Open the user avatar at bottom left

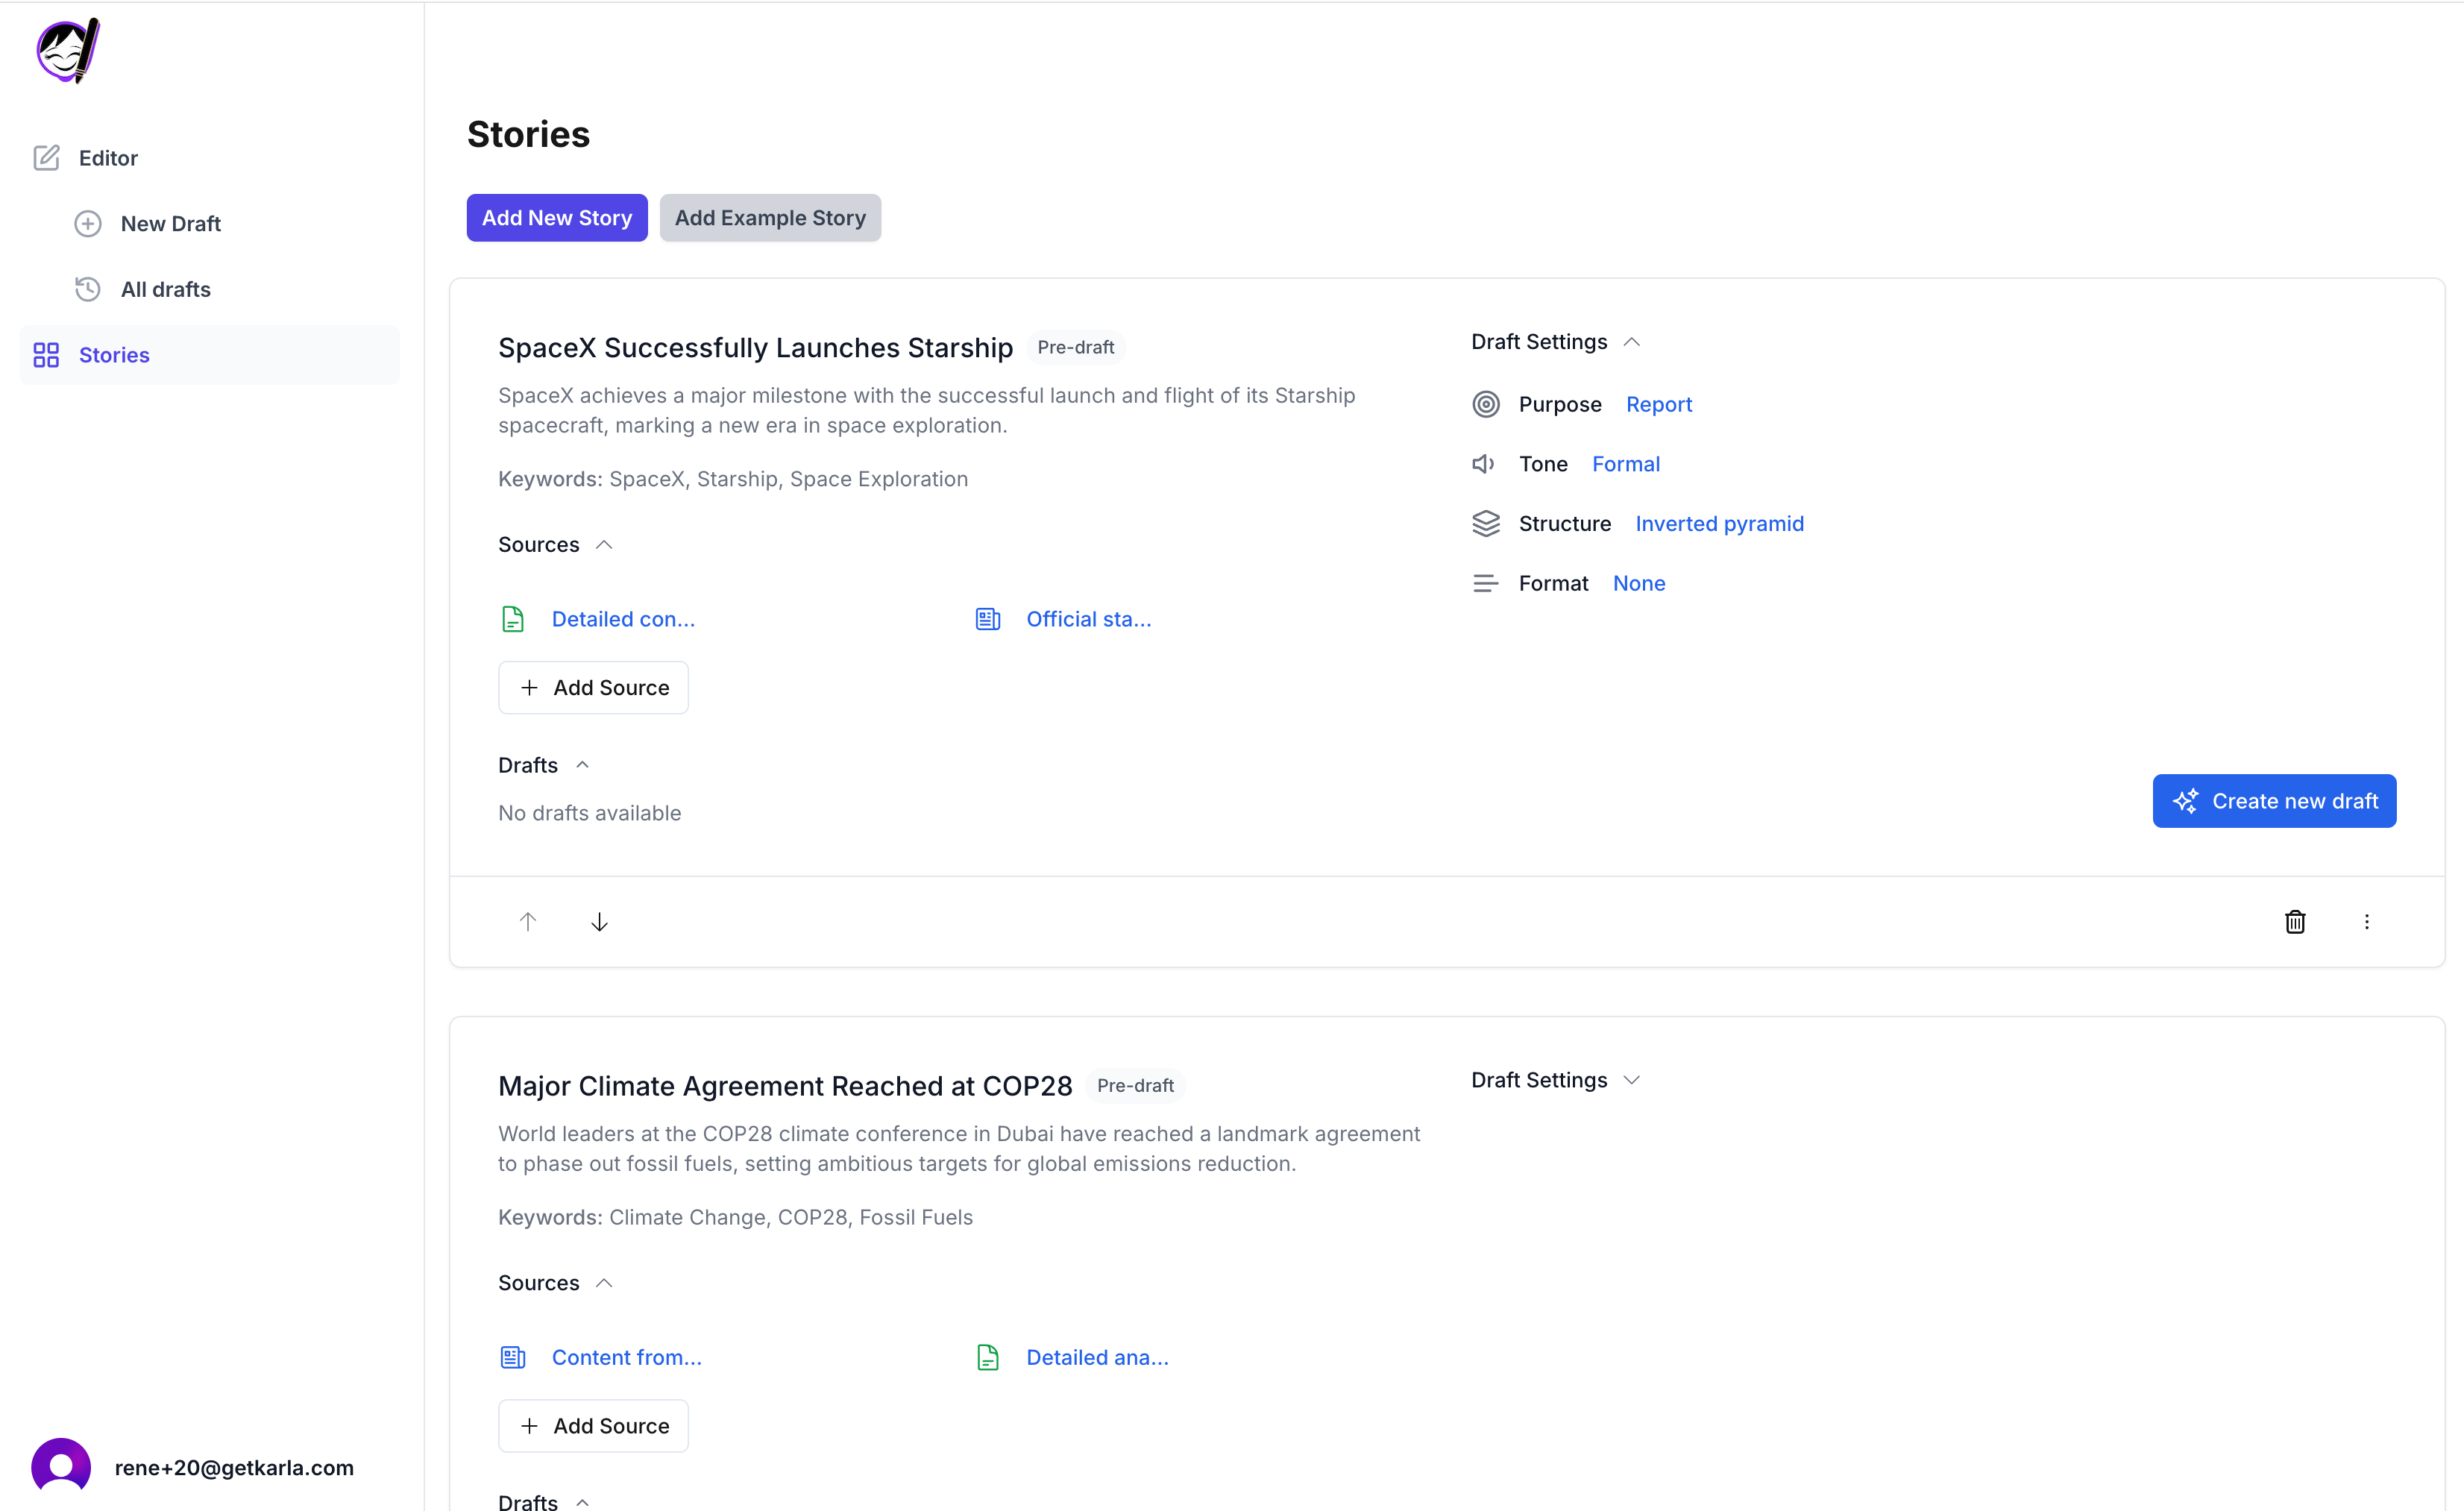pos(61,1467)
